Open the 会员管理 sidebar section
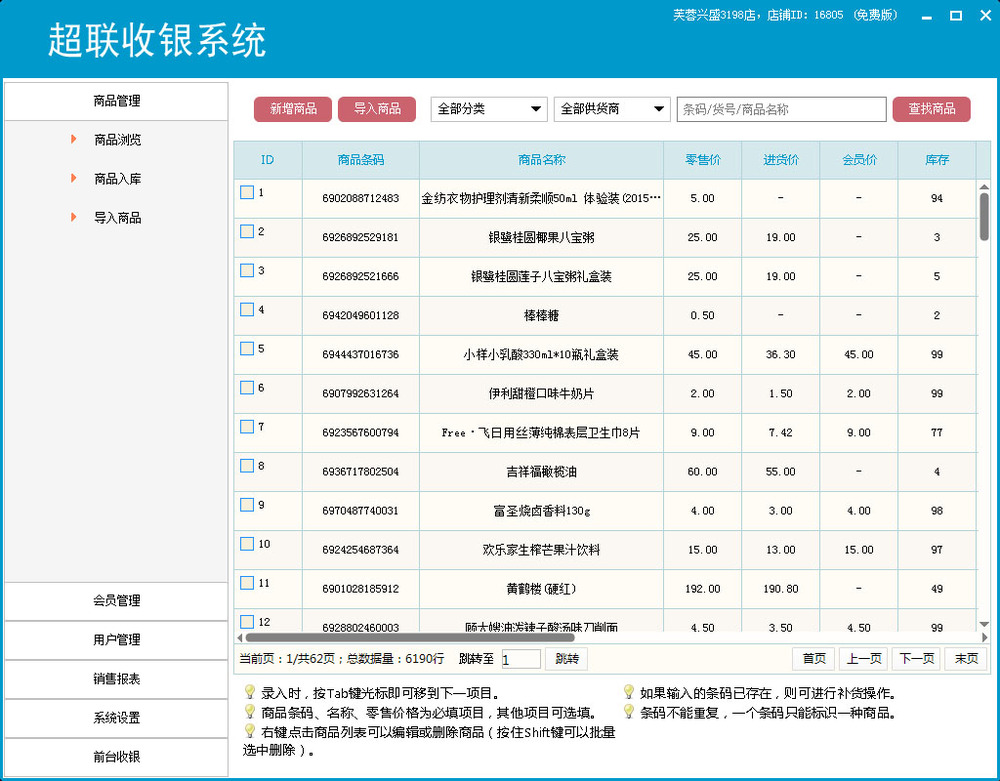Screen dimensions: 1000x781 point(116,601)
